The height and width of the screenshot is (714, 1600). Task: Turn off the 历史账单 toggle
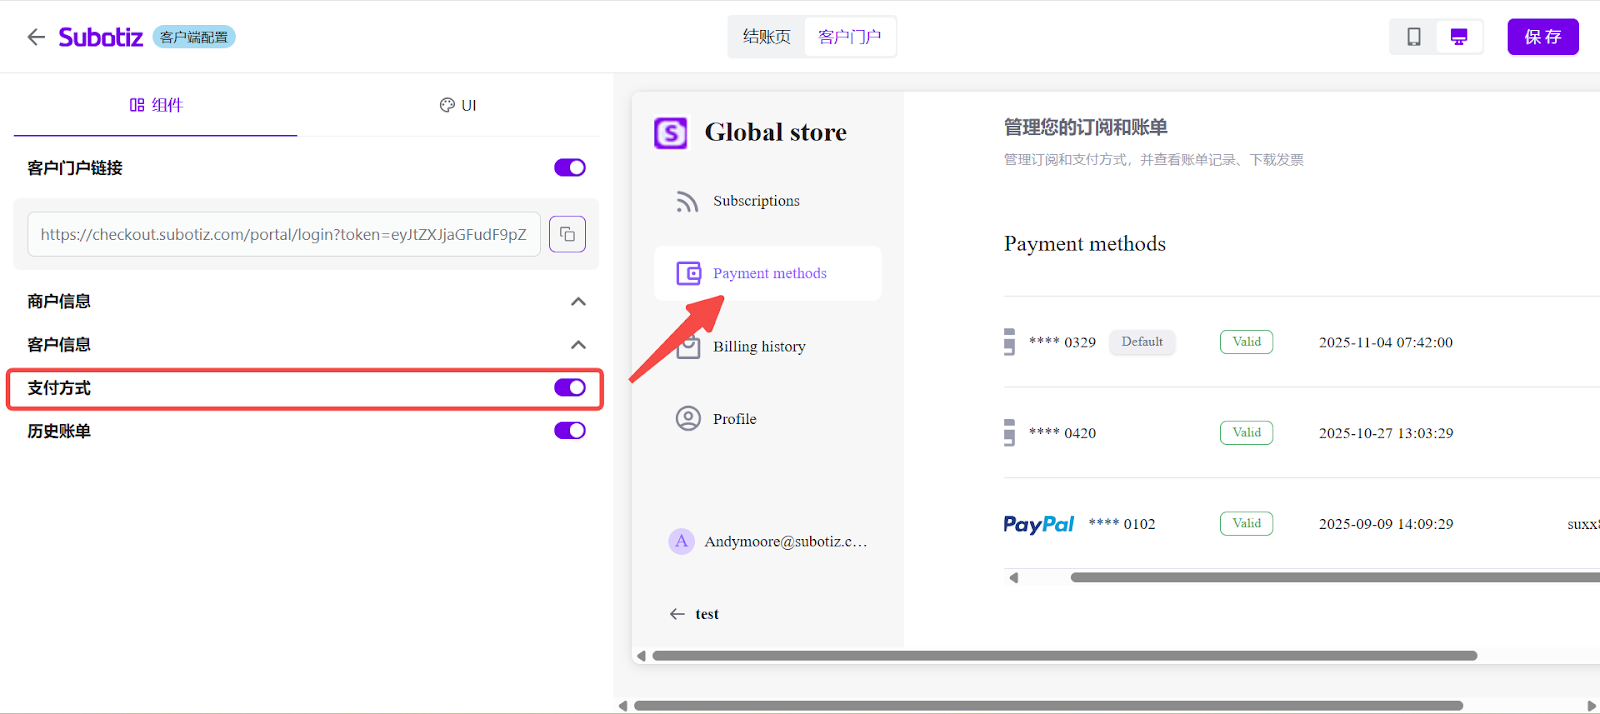pos(570,430)
